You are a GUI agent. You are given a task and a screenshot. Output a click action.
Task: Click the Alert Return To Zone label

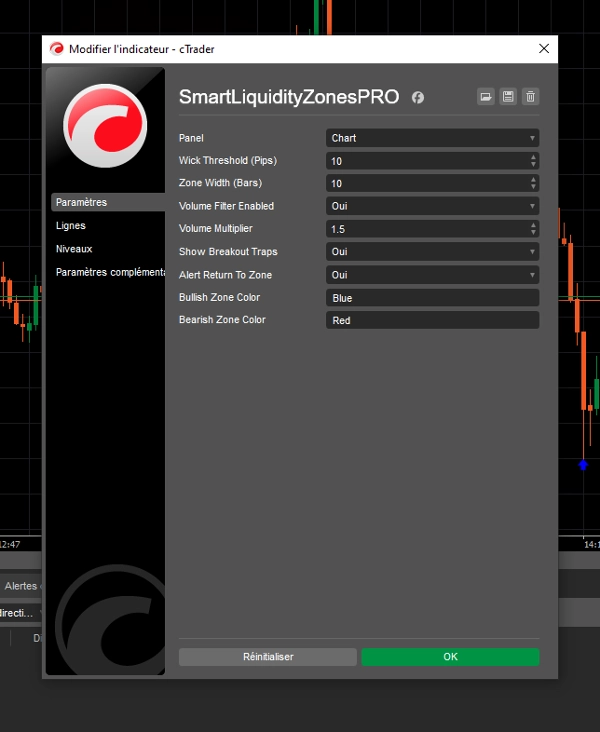tap(226, 275)
